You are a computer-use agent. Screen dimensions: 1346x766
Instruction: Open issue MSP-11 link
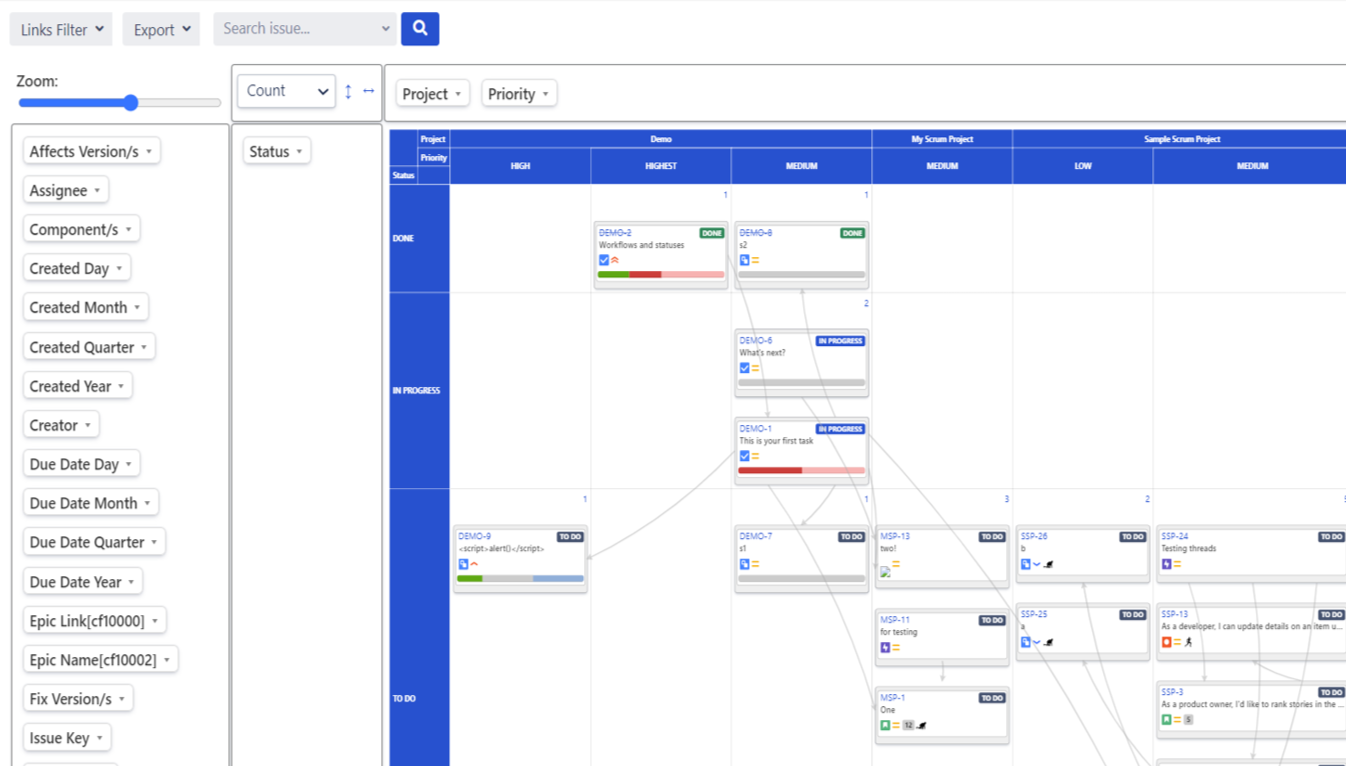click(x=895, y=620)
